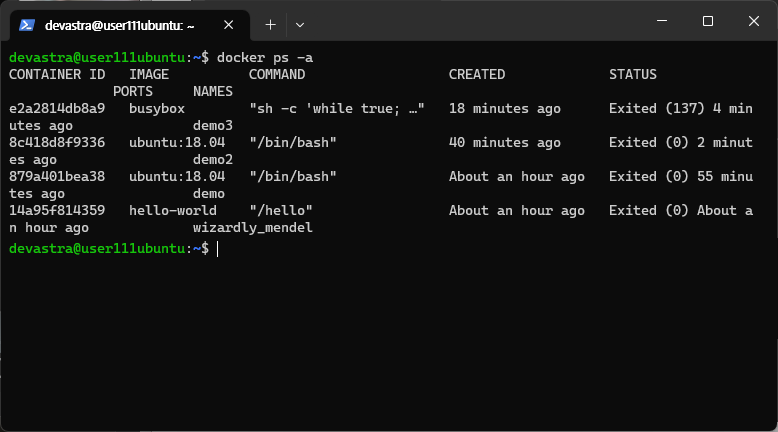Screen dimensions: 778x432
Task: Click the NAMES column header
Action: (x=213, y=91)
